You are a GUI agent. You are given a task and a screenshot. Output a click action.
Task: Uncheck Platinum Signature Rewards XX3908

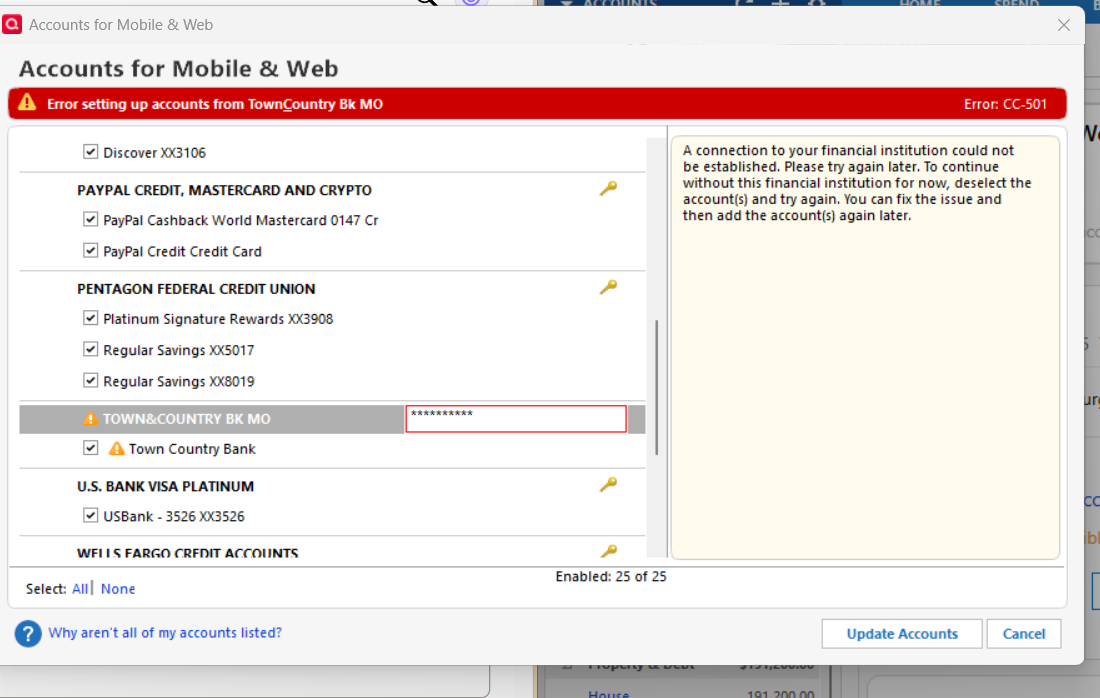click(x=90, y=318)
